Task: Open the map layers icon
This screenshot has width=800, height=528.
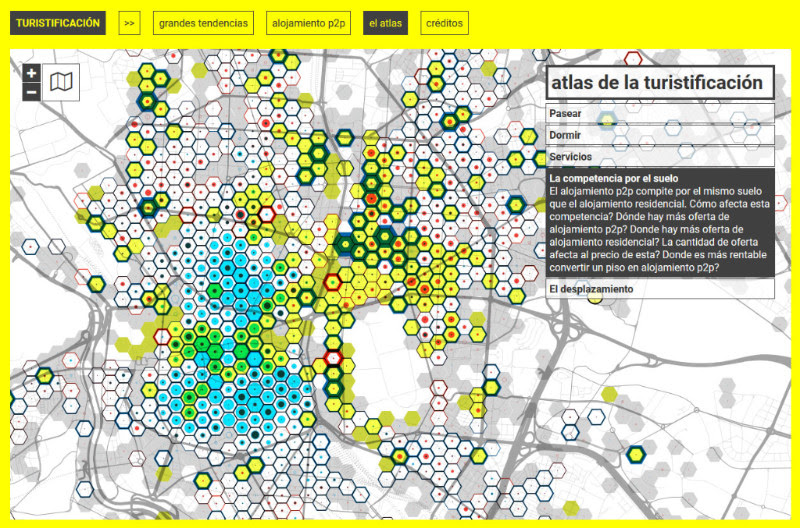Action: click(x=62, y=83)
